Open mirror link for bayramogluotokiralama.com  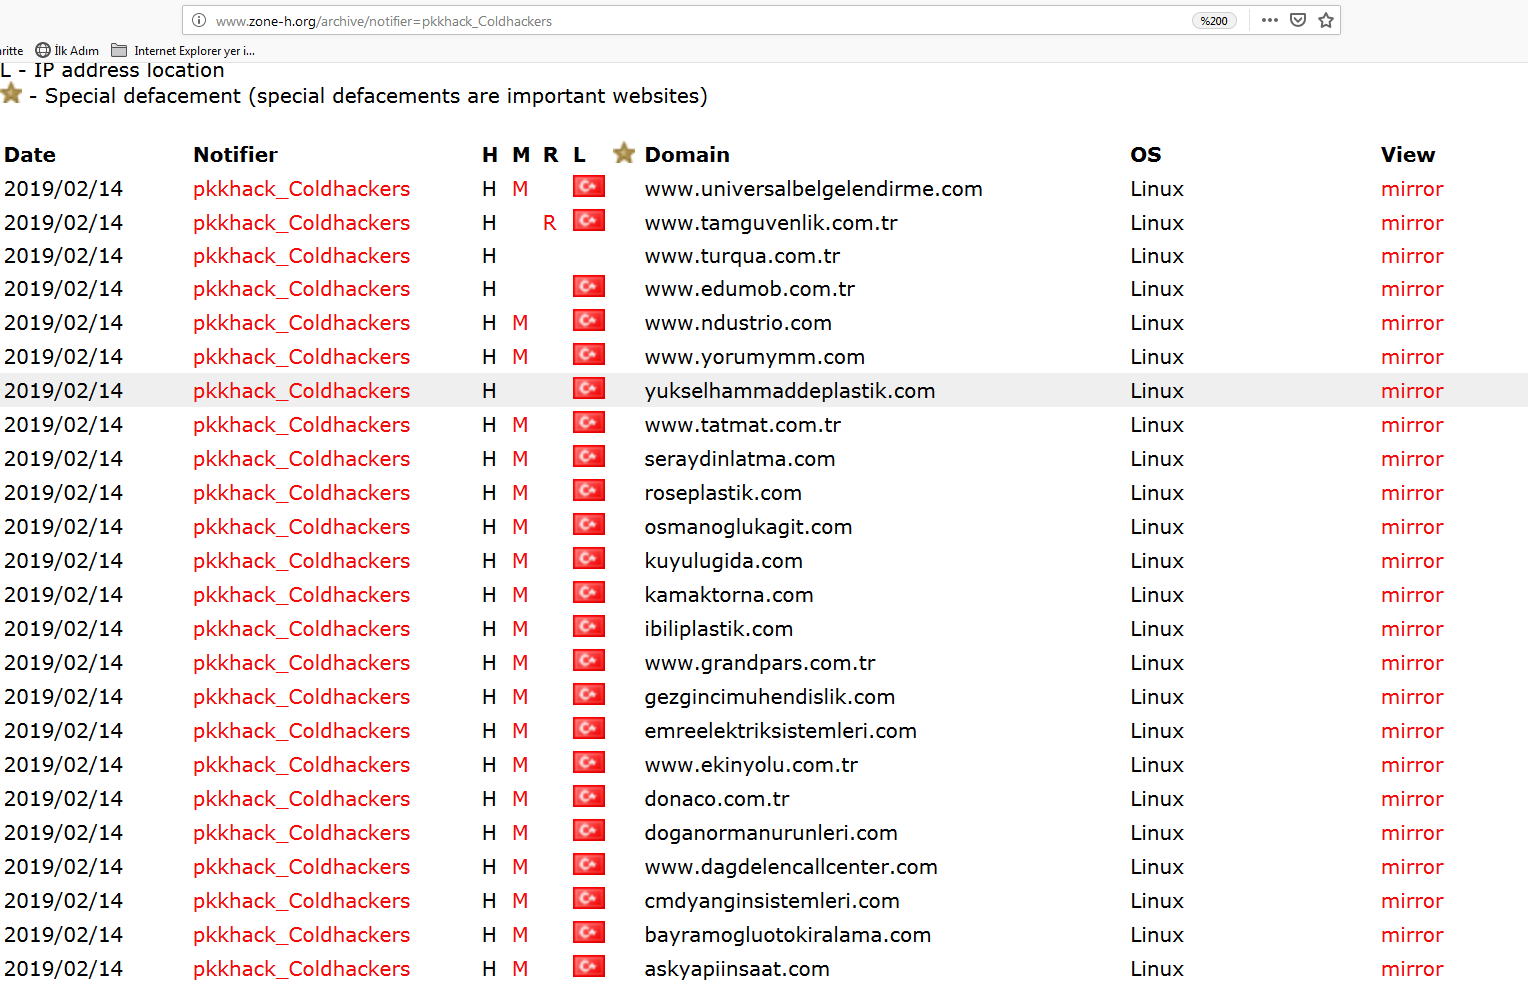1411,935
